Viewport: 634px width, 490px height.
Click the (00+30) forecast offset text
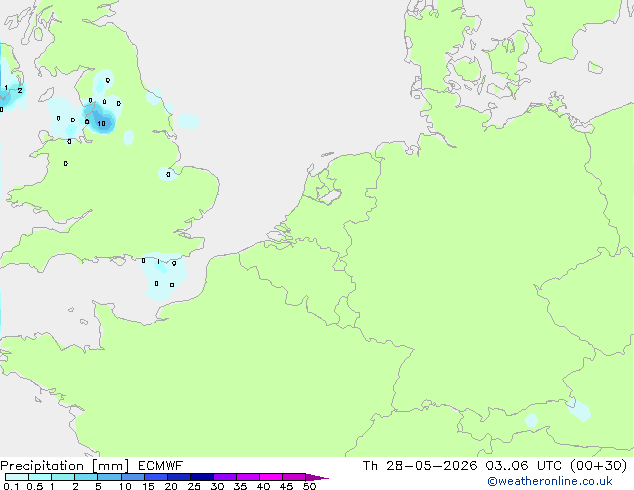598,466
